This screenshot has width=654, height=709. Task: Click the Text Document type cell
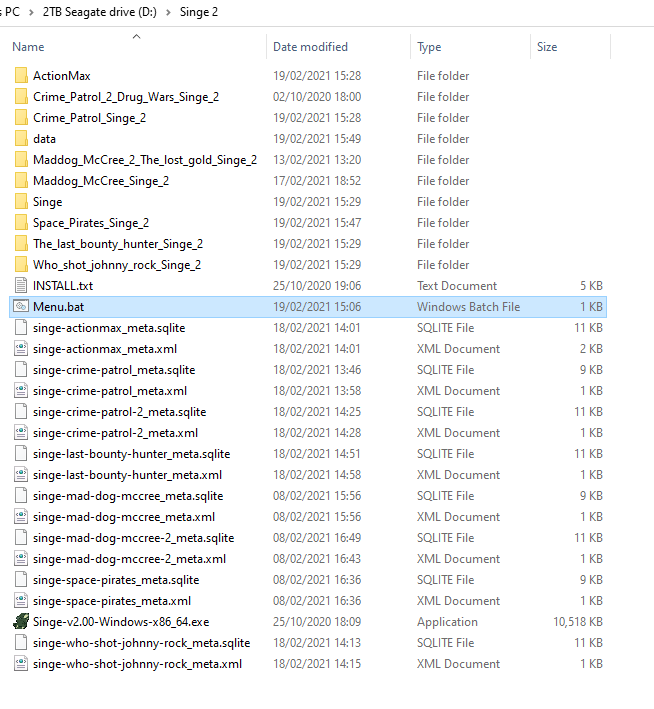(457, 286)
